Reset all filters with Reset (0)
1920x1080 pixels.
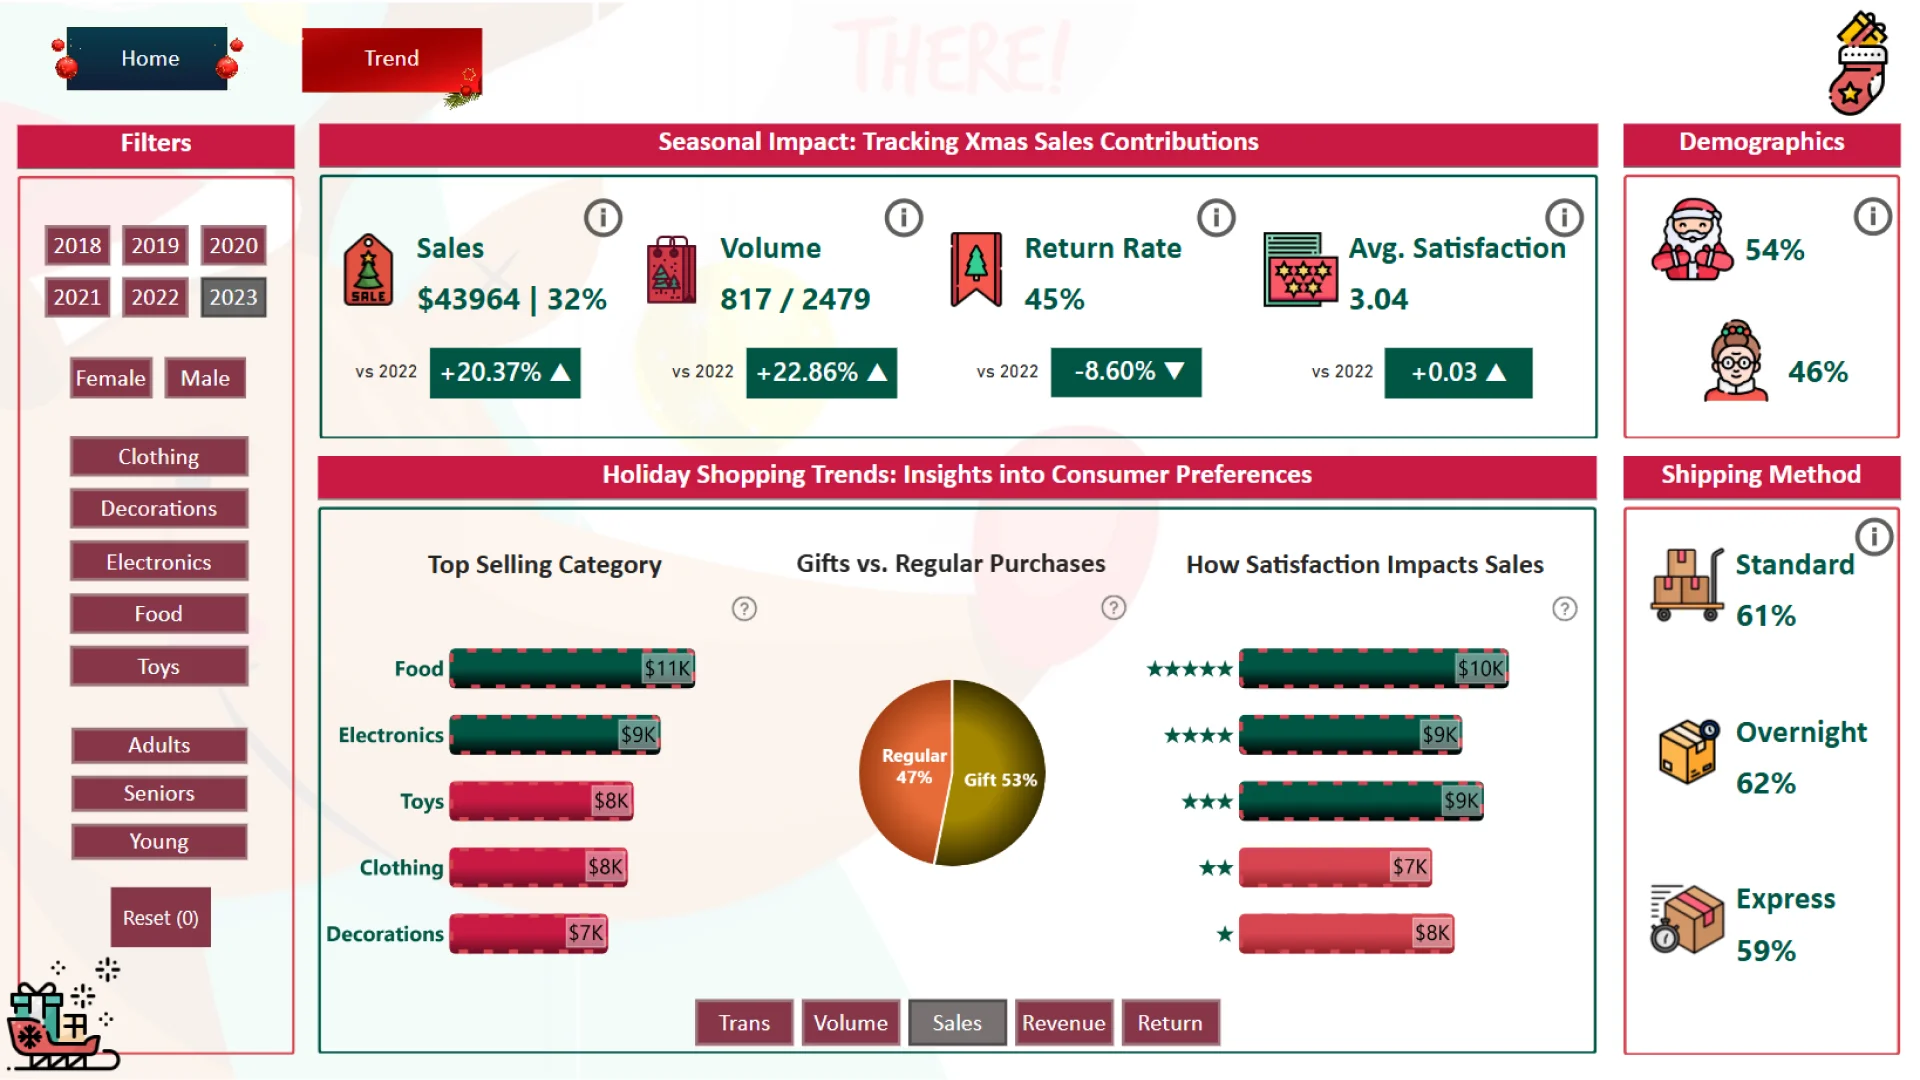point(161,917)
